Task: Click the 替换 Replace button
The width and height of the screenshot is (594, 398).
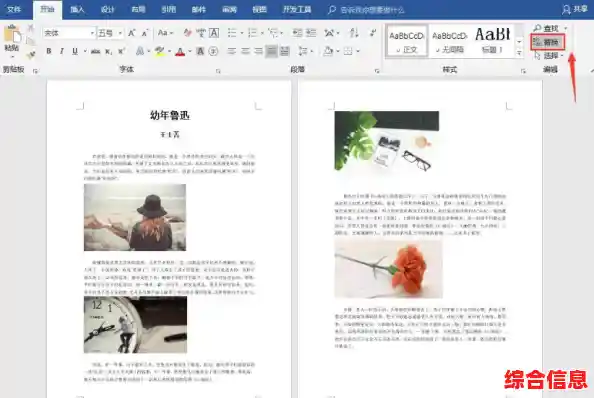Action: 548,42
